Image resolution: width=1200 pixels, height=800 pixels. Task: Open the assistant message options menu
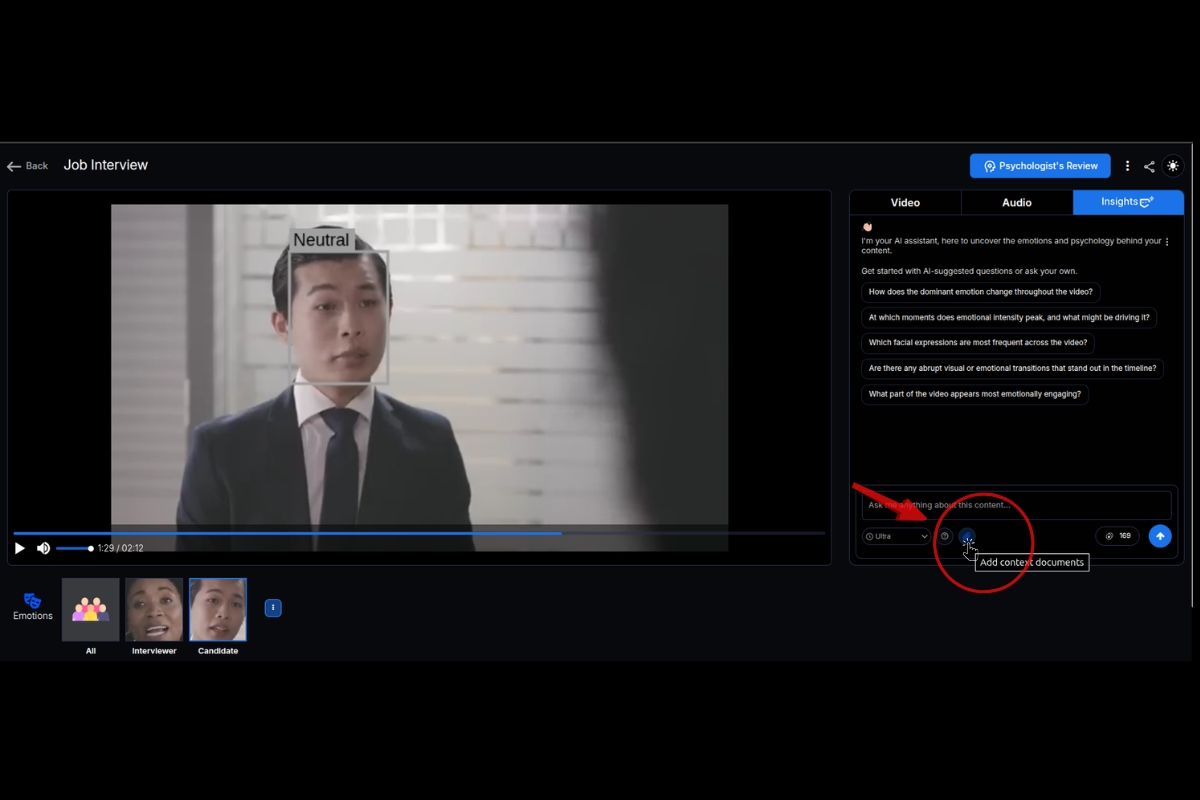tap(1167, 242)
